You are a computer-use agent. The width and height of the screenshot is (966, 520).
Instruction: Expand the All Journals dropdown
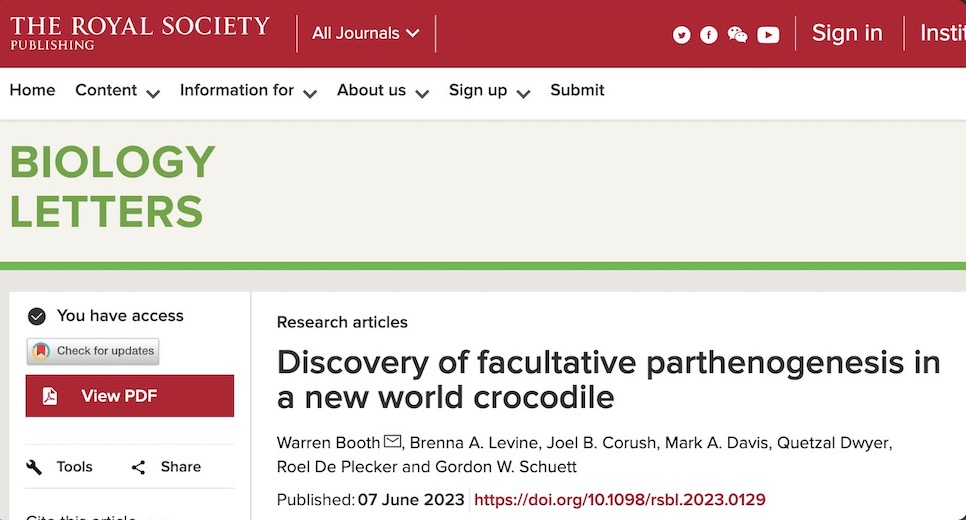tap(365, 33)
